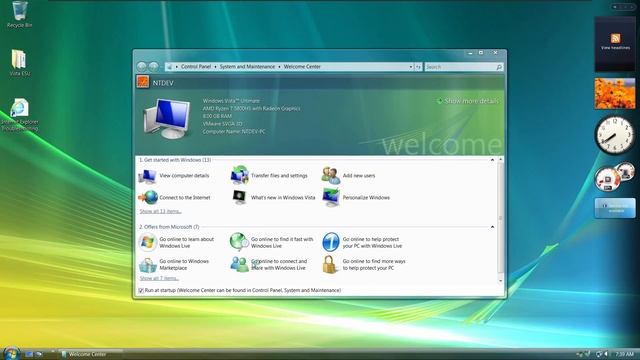Click System and Maintenance breadcrumb
The width and height of the screenshot is (640, 360).
[247, 67]
